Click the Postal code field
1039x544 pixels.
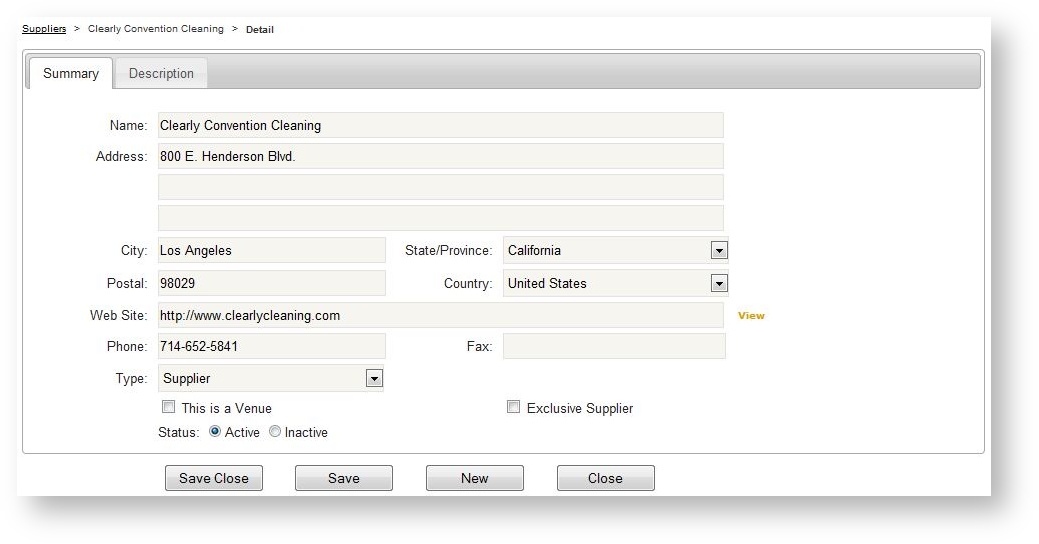click(x=271, y=283)
